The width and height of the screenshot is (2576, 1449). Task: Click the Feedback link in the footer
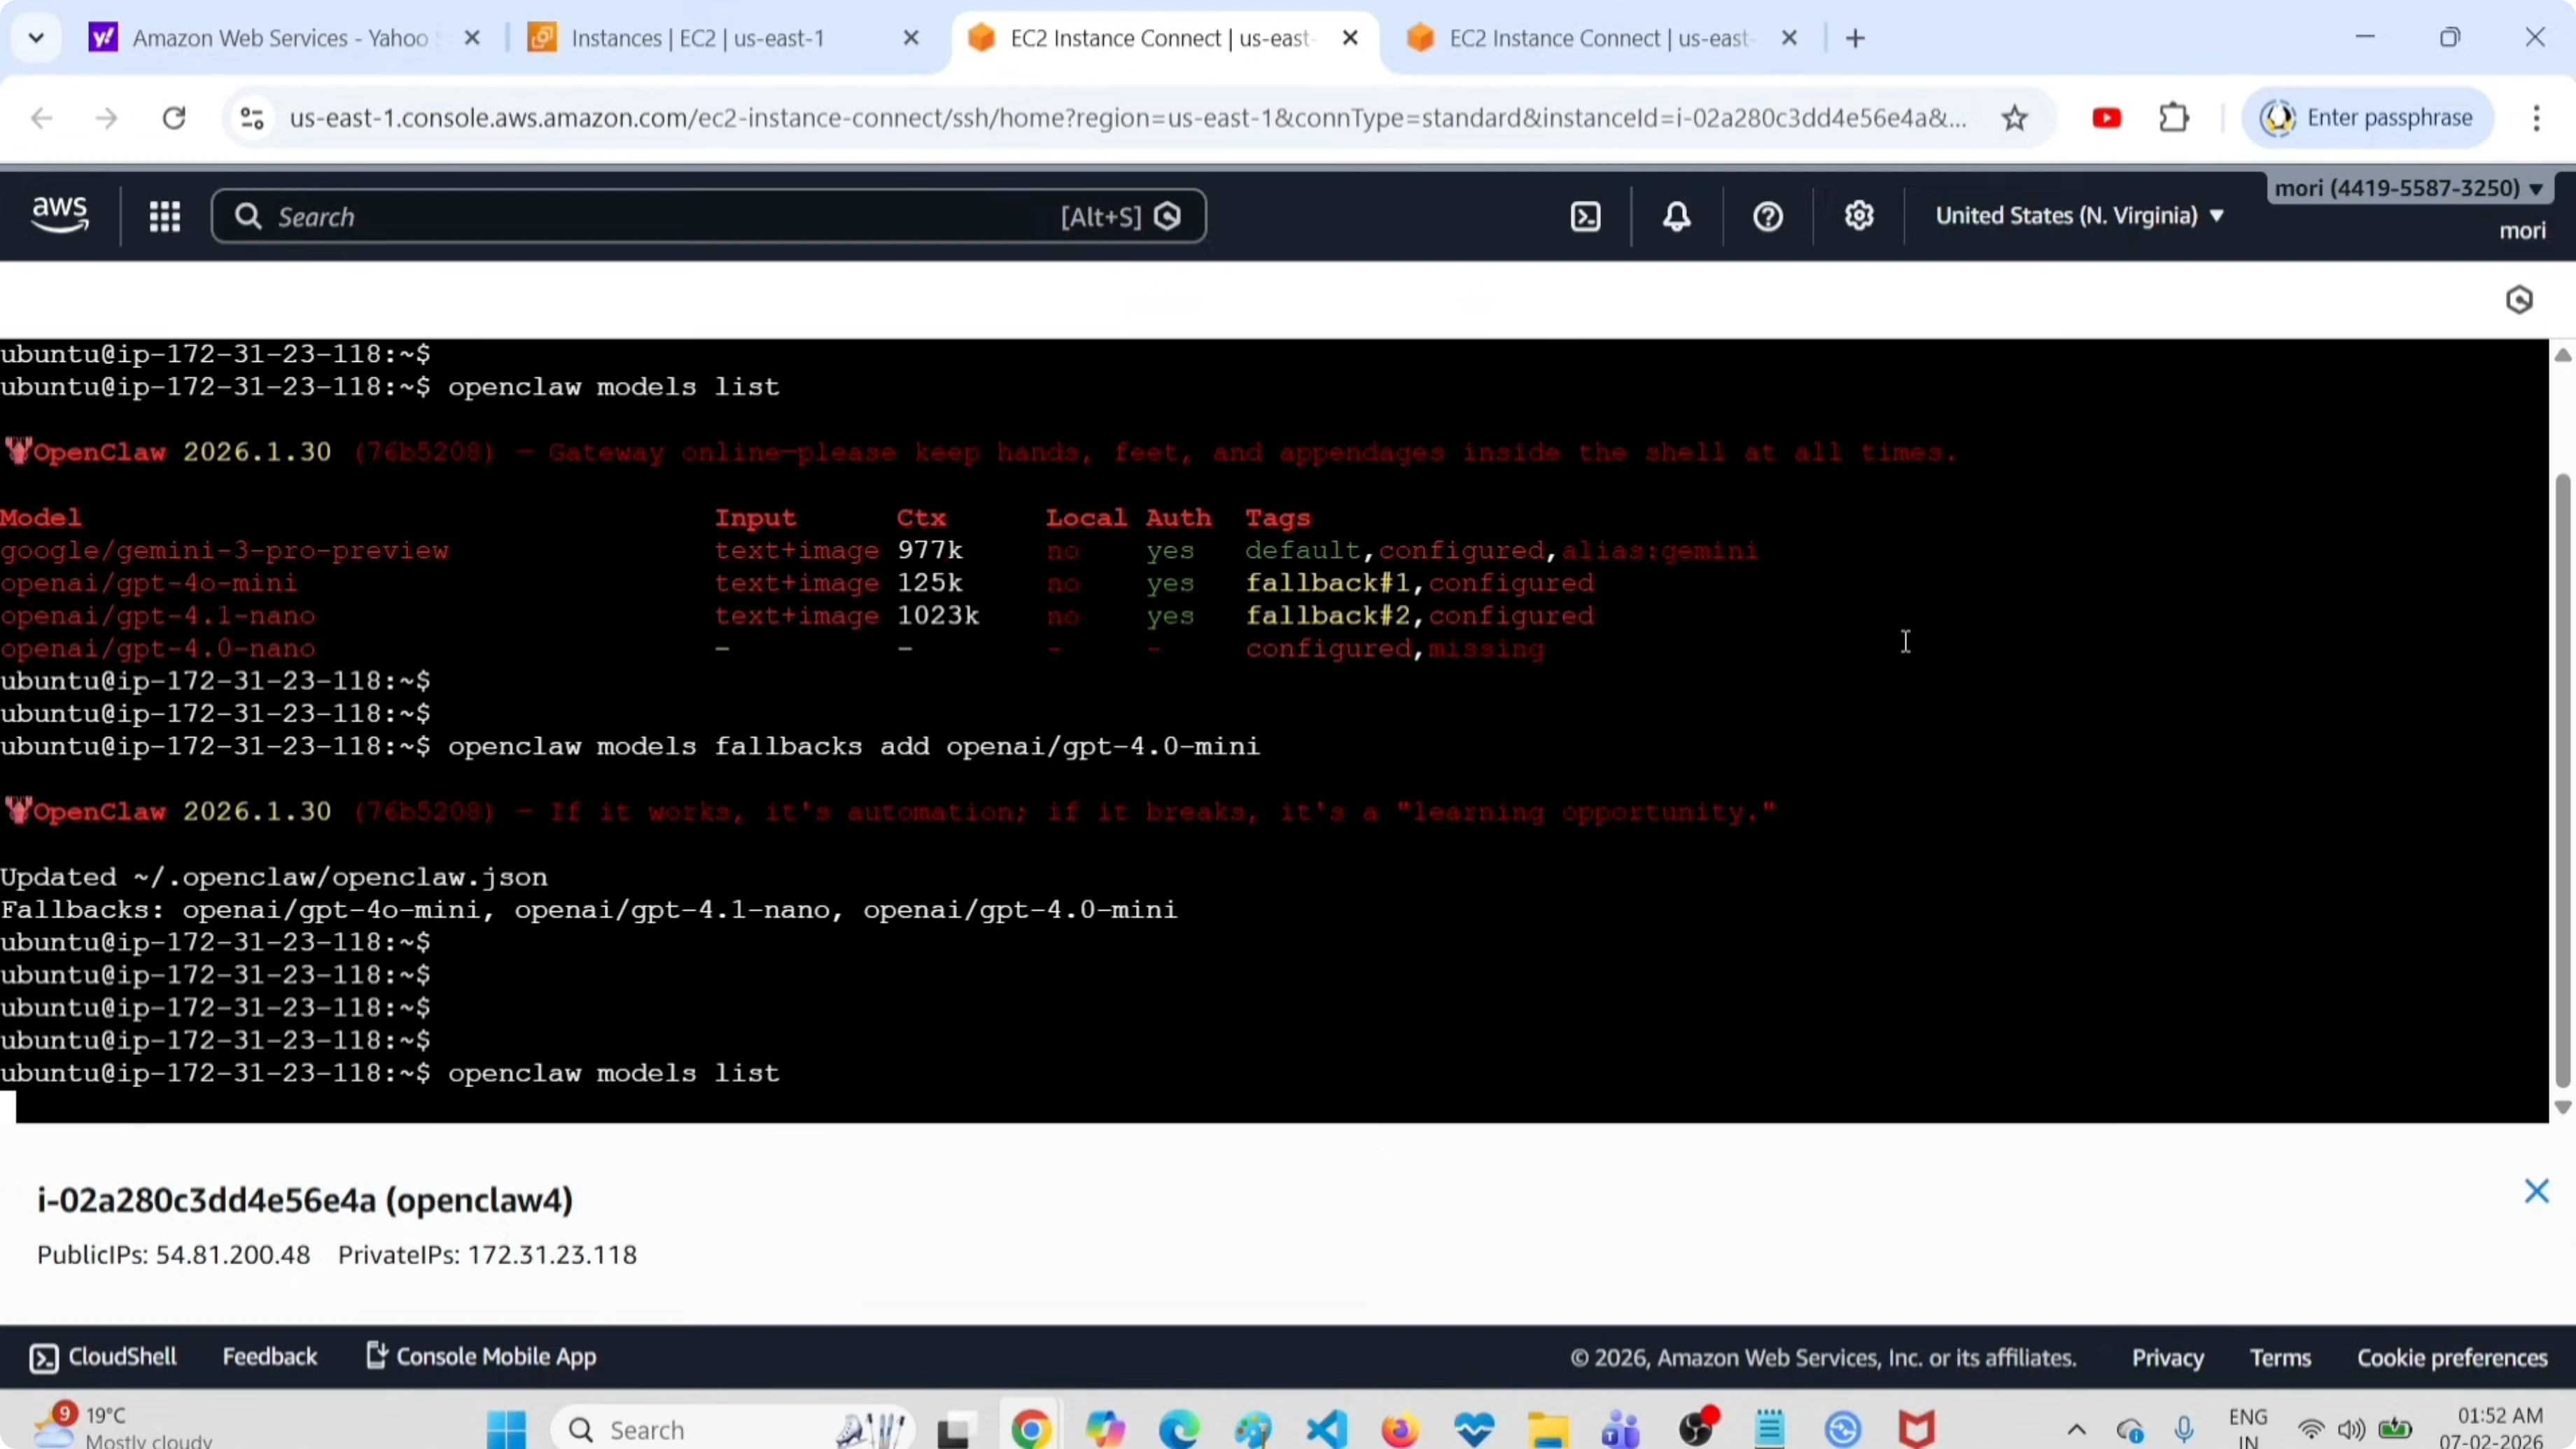269,1356
